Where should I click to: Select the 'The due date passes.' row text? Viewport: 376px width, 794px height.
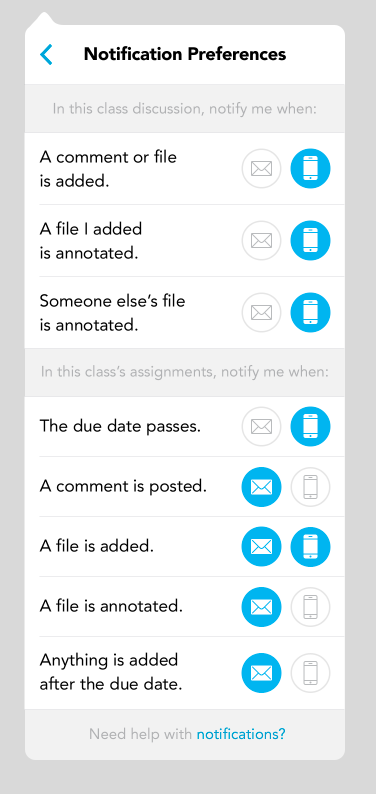(x=120, y=426)
